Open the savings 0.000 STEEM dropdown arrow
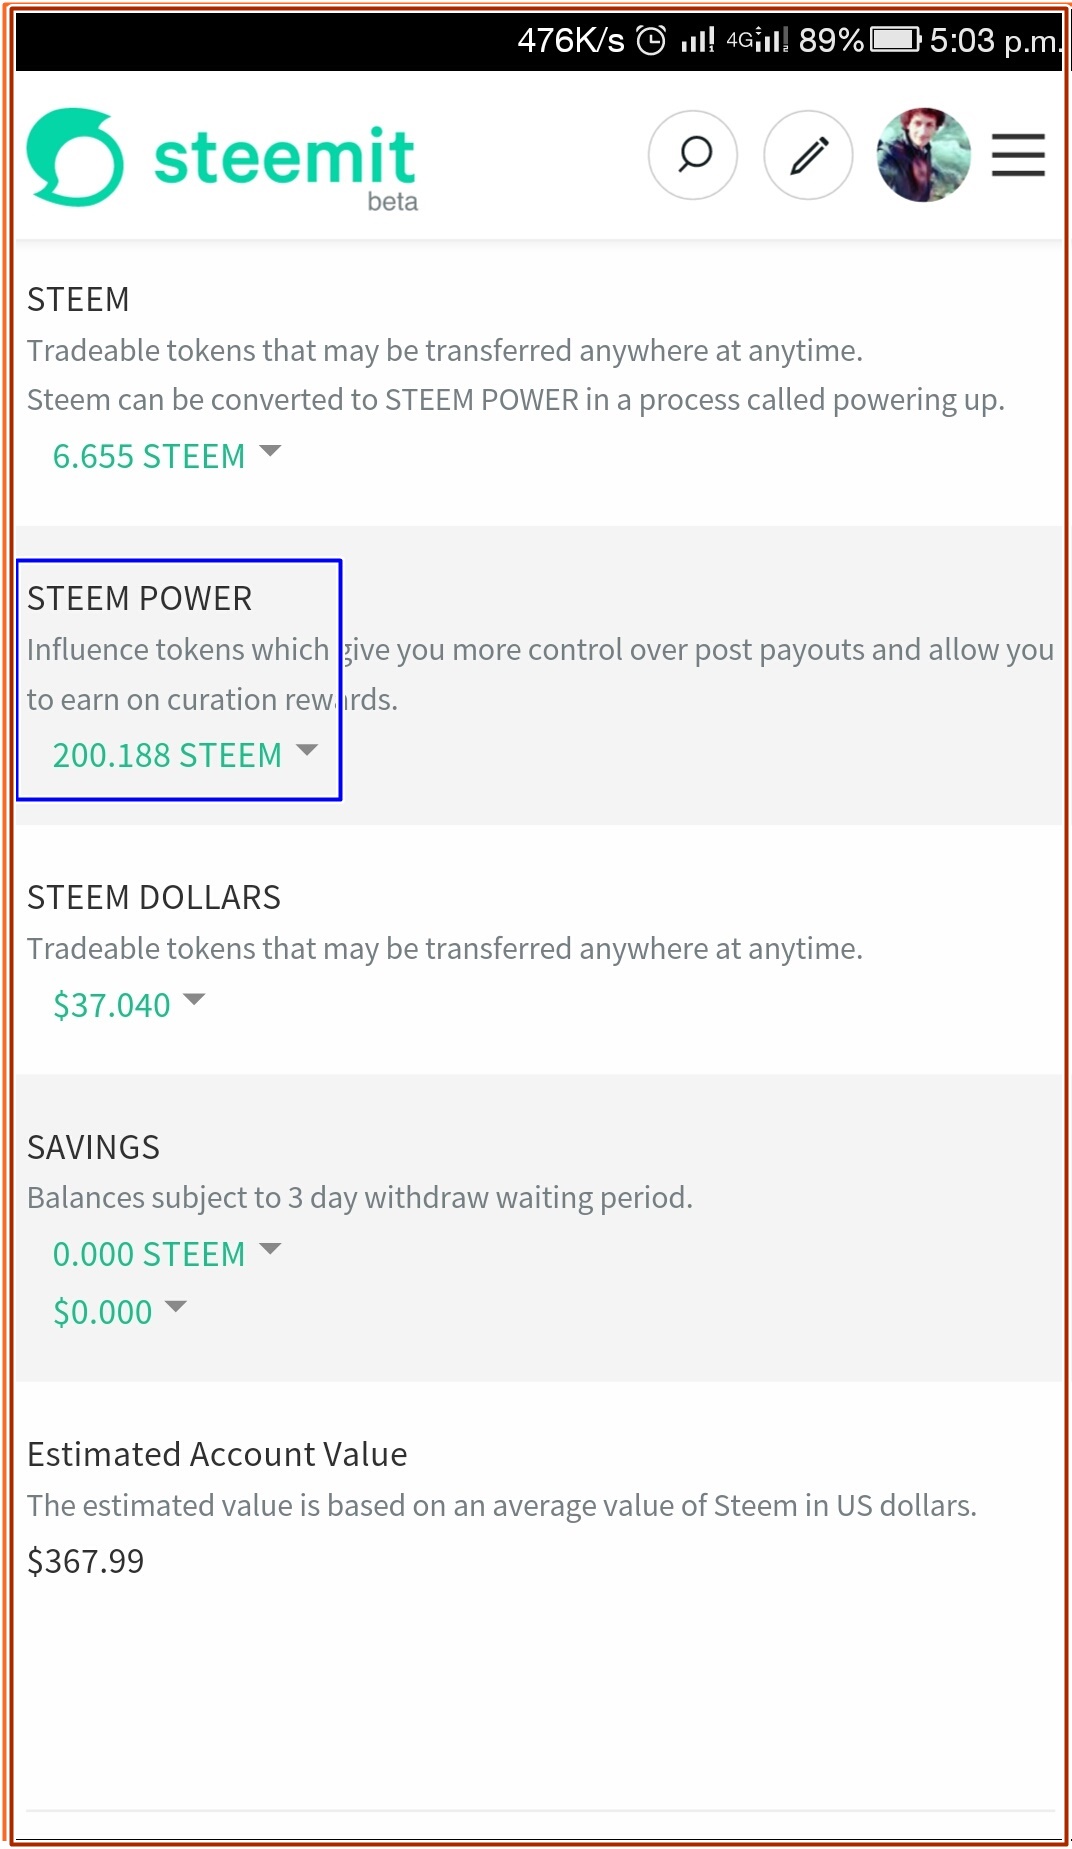1072x1849 pixels. 270,1249
